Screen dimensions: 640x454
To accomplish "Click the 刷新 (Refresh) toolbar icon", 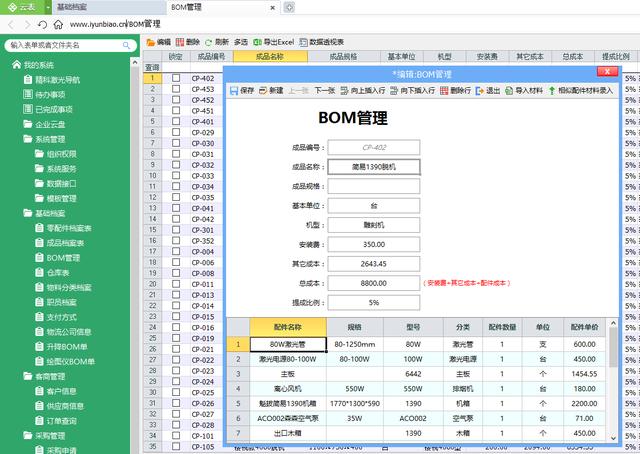I will pyautogui.click(x=208, y=42).
